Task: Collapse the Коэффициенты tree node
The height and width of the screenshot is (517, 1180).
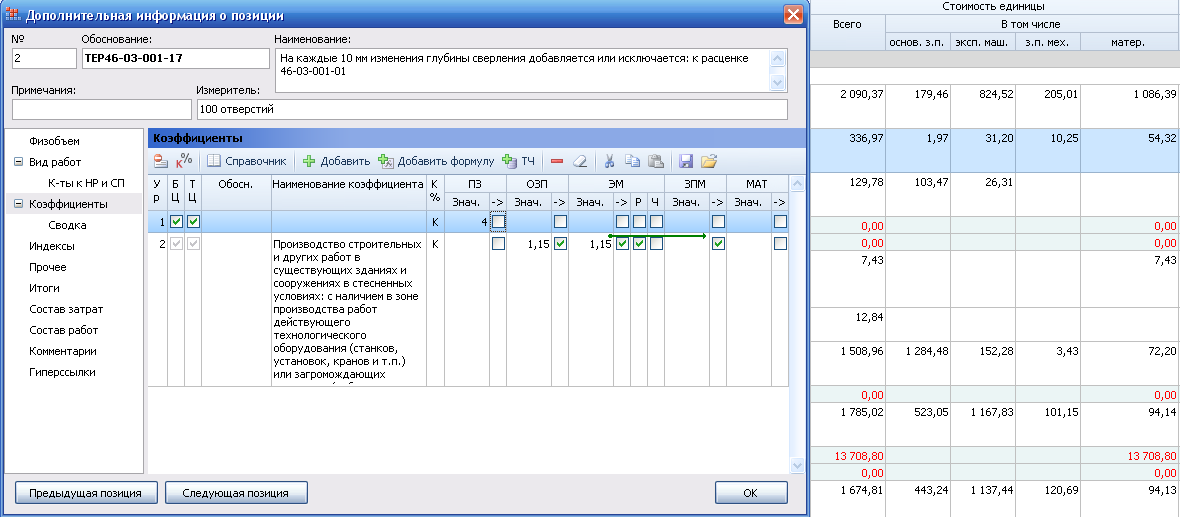Action: 18,204
